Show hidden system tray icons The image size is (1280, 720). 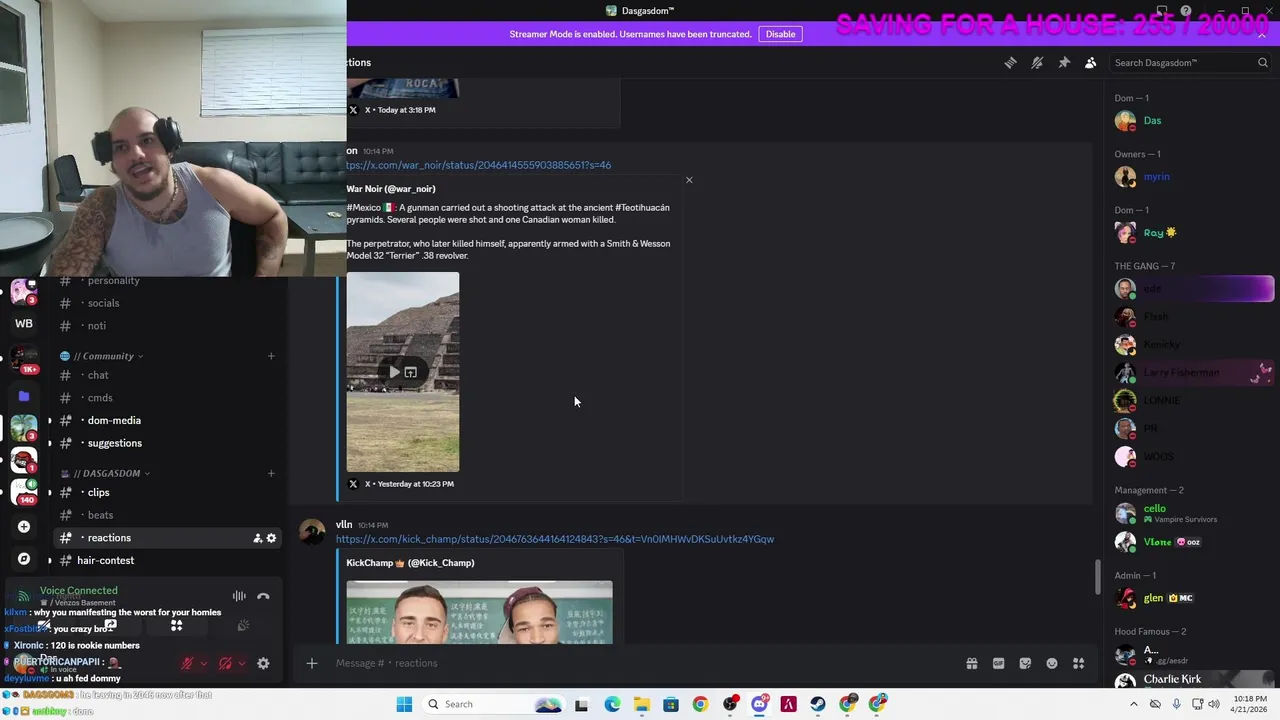click(1133, 704)
